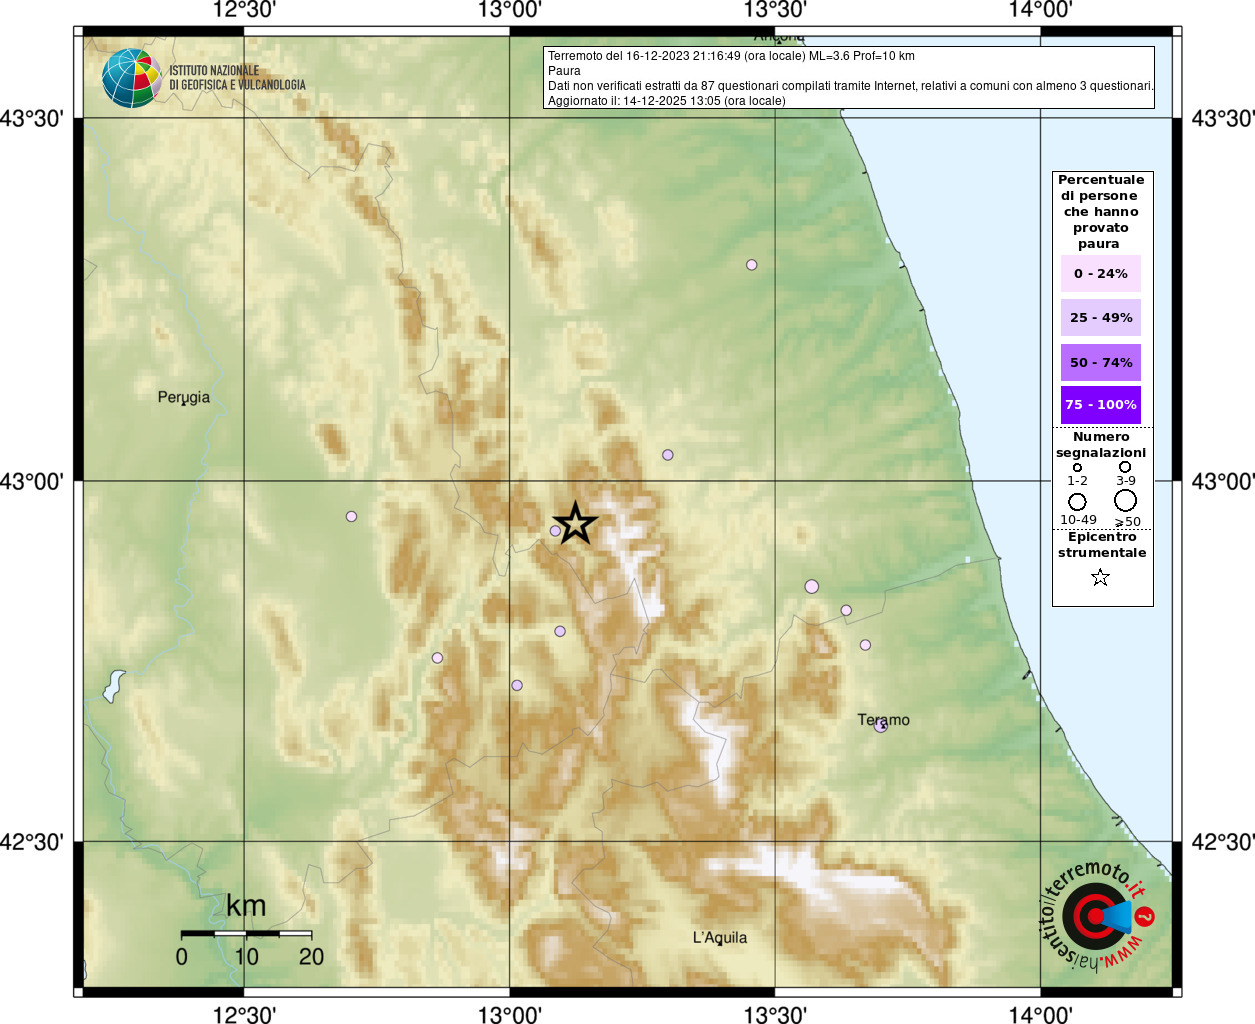Click the INGV globe logo
The image size is (1255, 1024).
point(132,78)
